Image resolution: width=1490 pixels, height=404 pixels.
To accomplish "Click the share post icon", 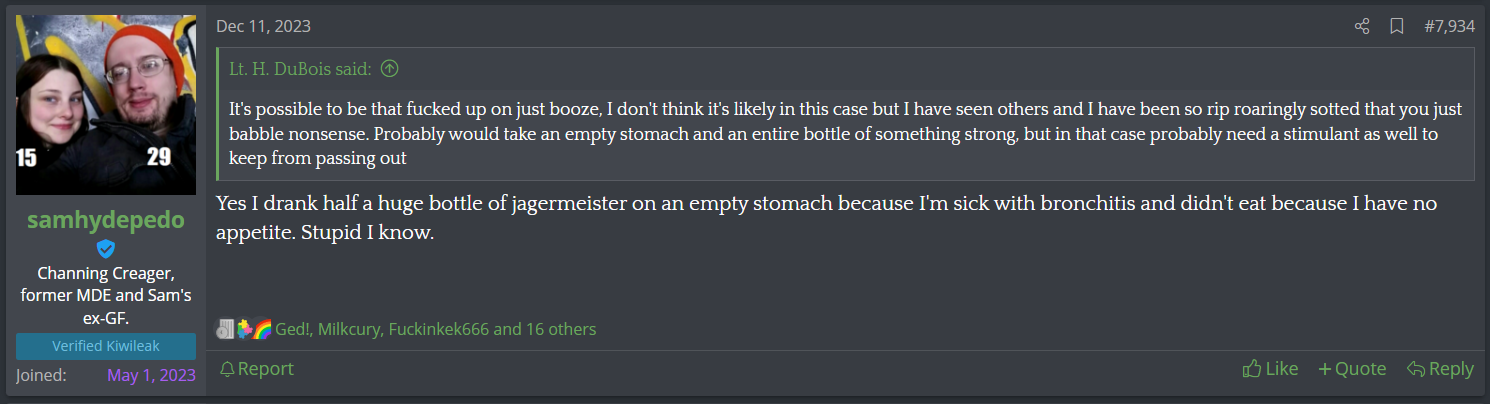I will (x=1361, y=27).
